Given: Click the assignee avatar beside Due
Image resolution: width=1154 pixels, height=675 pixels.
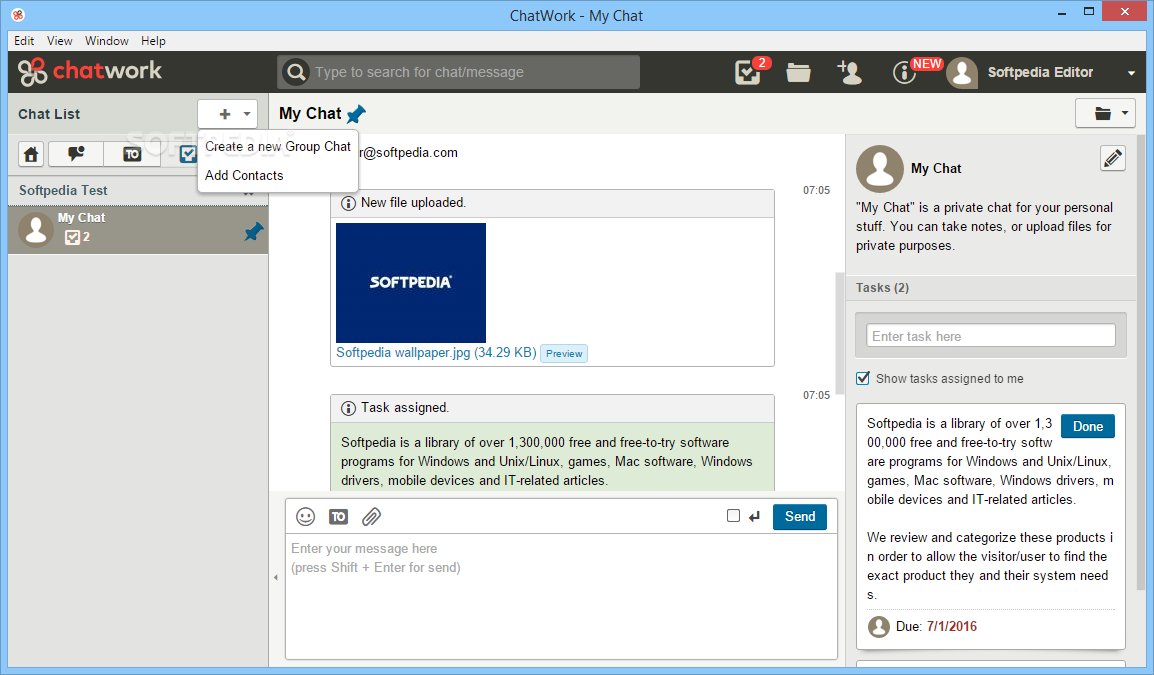Looking at the screenshot, I should [x=879, y=626].
